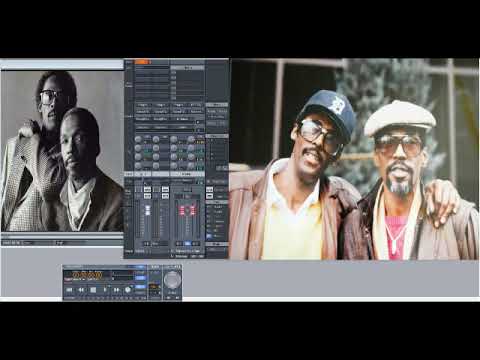Select the orange highlighted tab atop the mixer

click(x=141, y=62)
